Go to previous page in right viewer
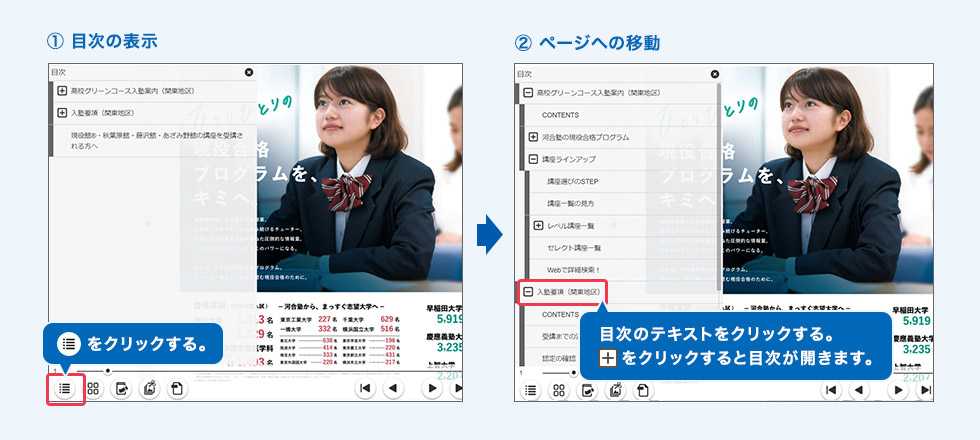The height and width of the screenshot is (440, 980). coord(861,390)
